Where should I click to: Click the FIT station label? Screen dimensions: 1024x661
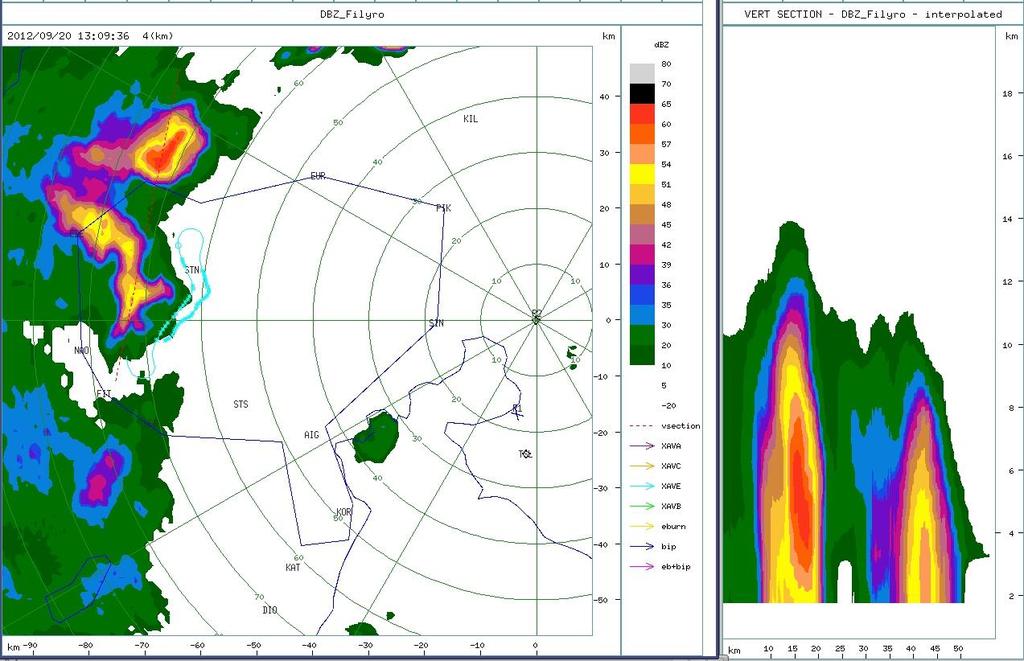click(x=104, y=393)
